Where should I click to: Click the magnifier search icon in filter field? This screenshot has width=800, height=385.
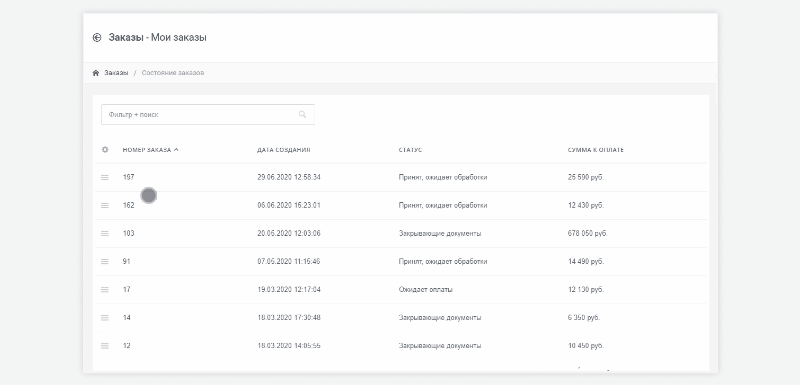(303, 114)
